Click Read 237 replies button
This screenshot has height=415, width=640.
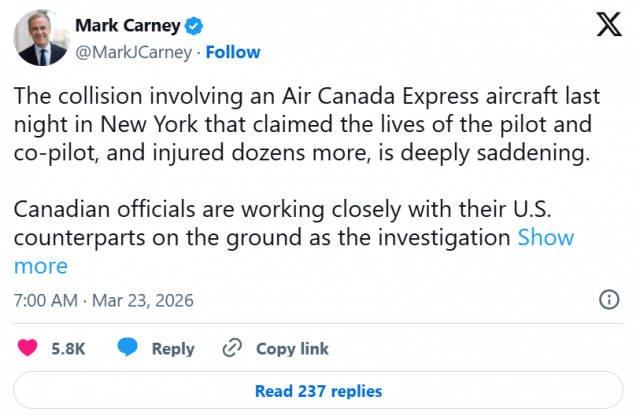(319, 391)
